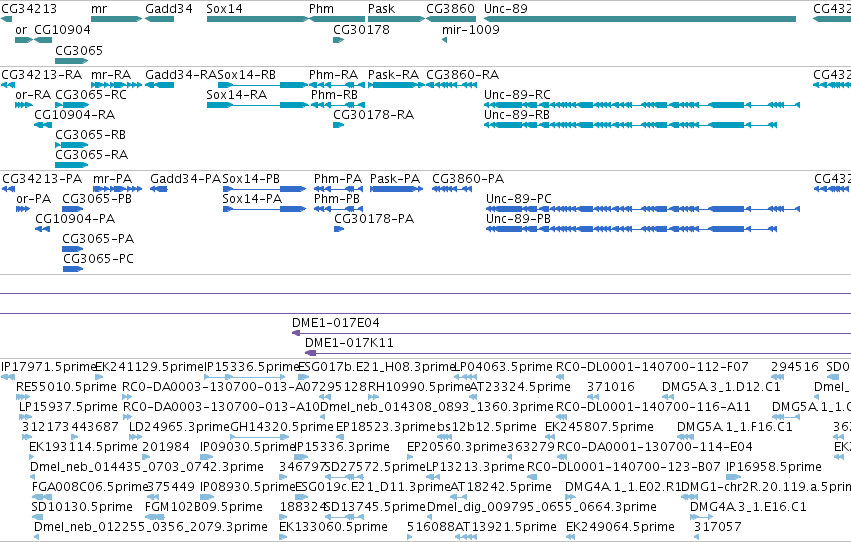The width and height of the screenshot is (851, 542).
Task: Open the Sox14-PA protein label
Action: click(x=252, y=199)
